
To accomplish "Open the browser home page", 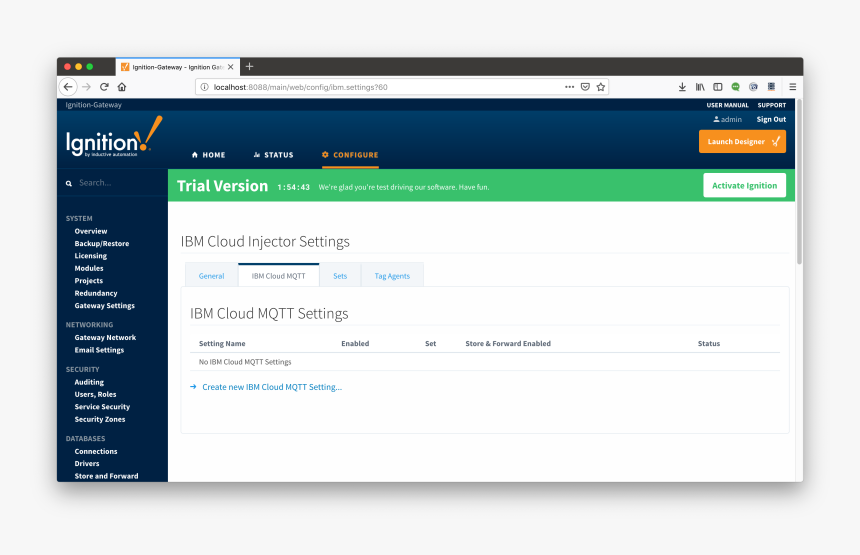I will coord(122,87).
